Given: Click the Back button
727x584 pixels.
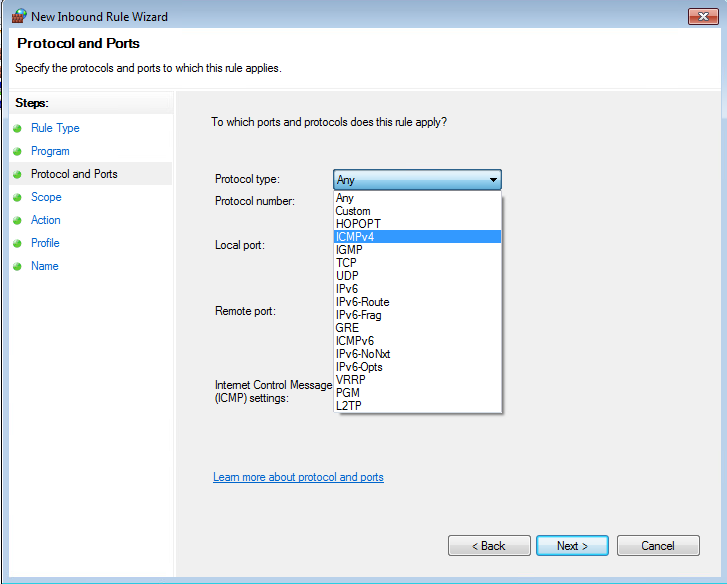Looking at the screenshot, I should click(x=489, y=546).
